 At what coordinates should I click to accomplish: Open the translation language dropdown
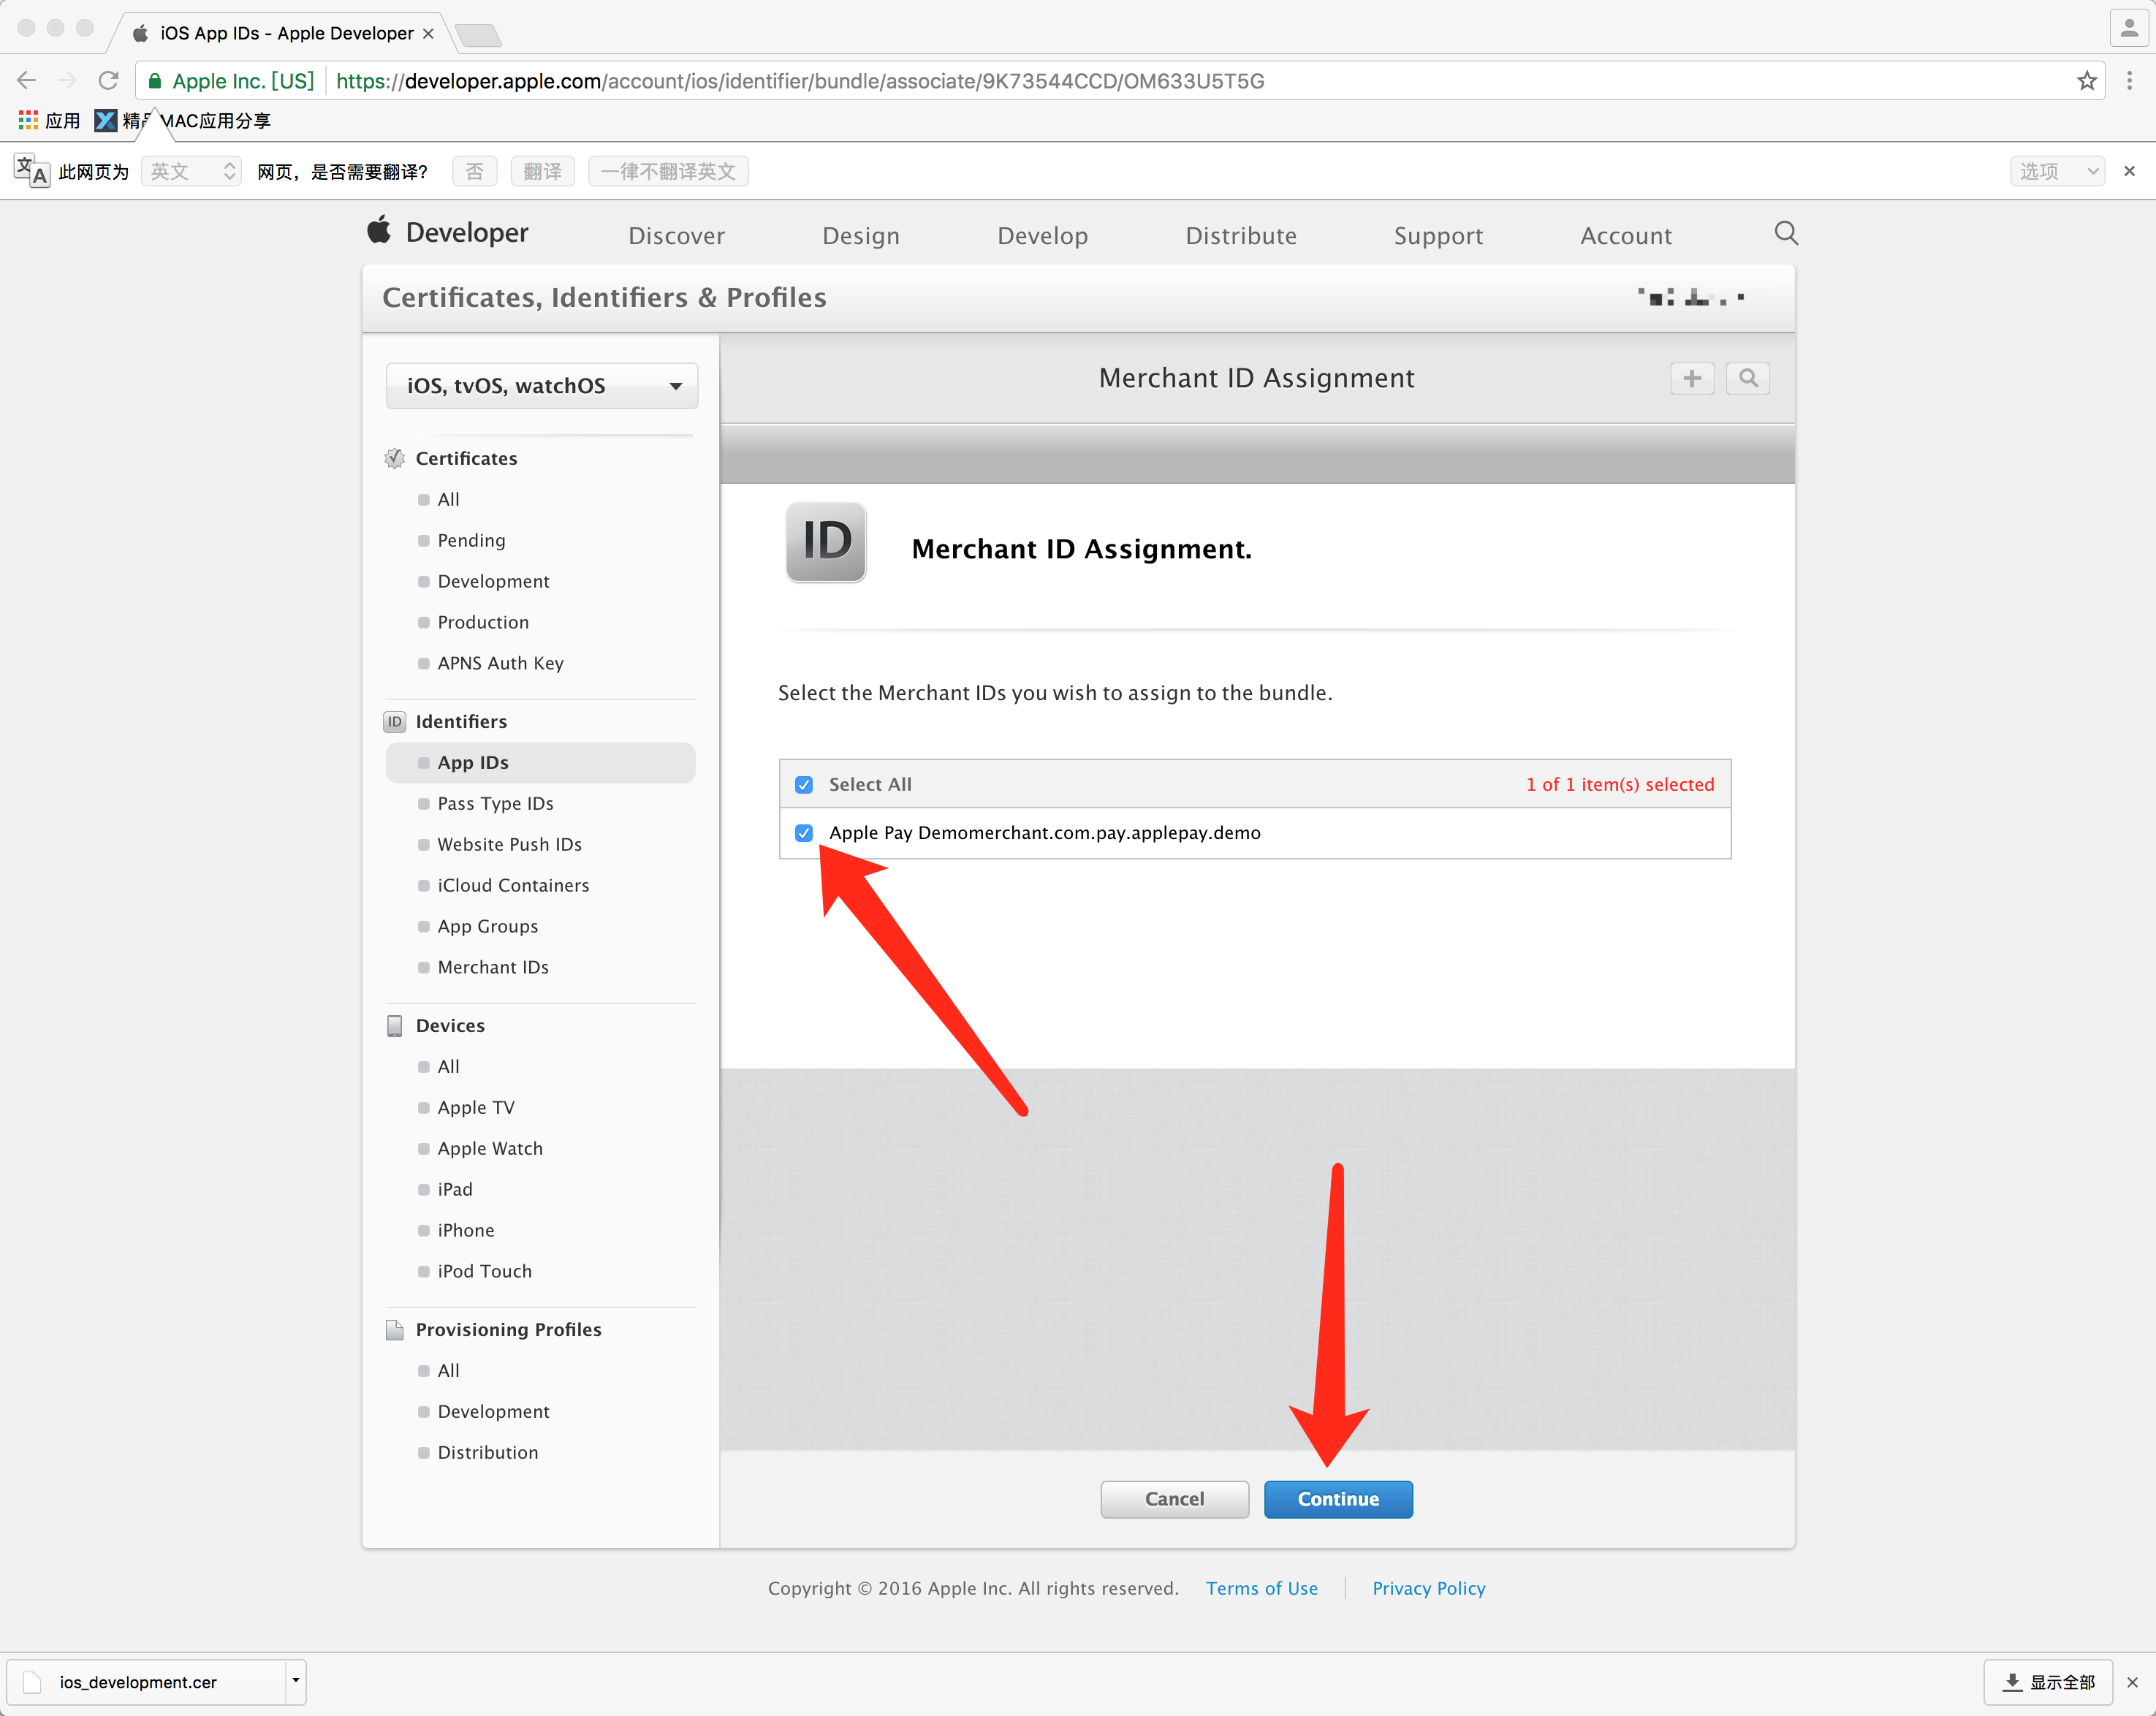tap(191, 172)
